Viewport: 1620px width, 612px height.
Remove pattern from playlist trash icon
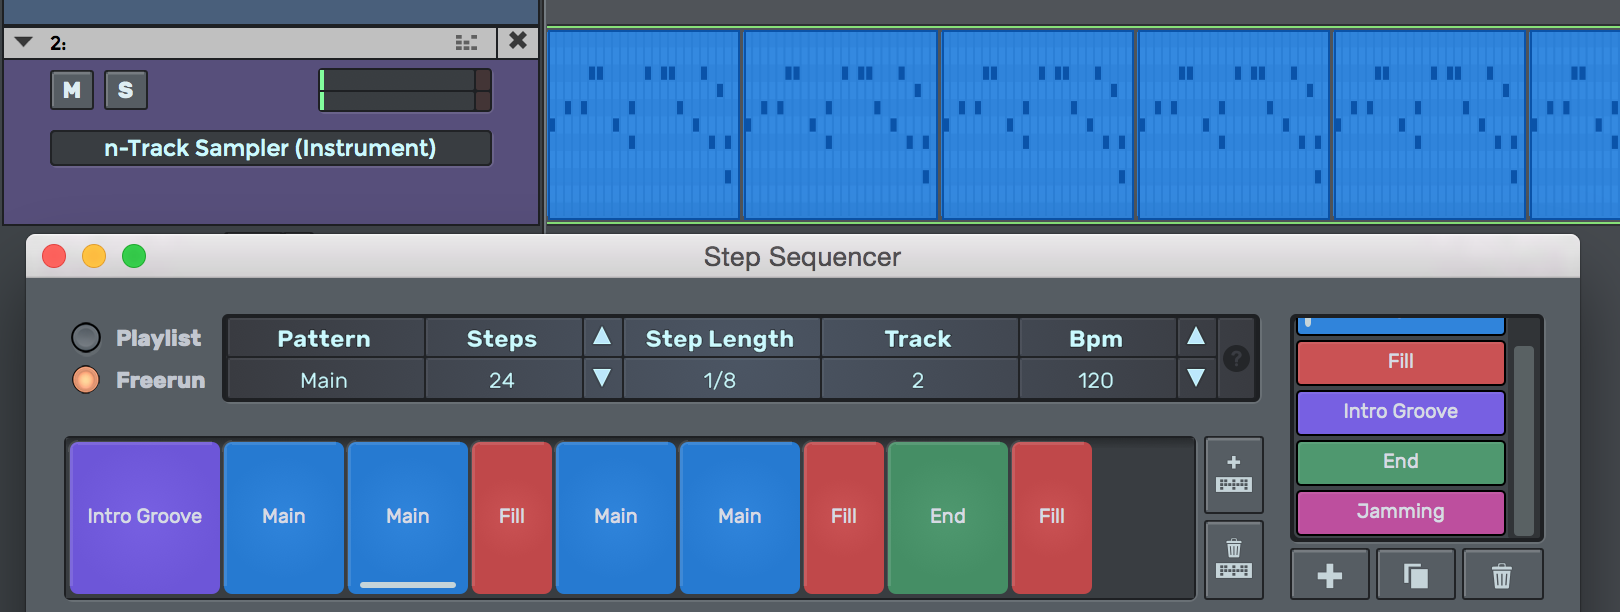click(1234, 560)
